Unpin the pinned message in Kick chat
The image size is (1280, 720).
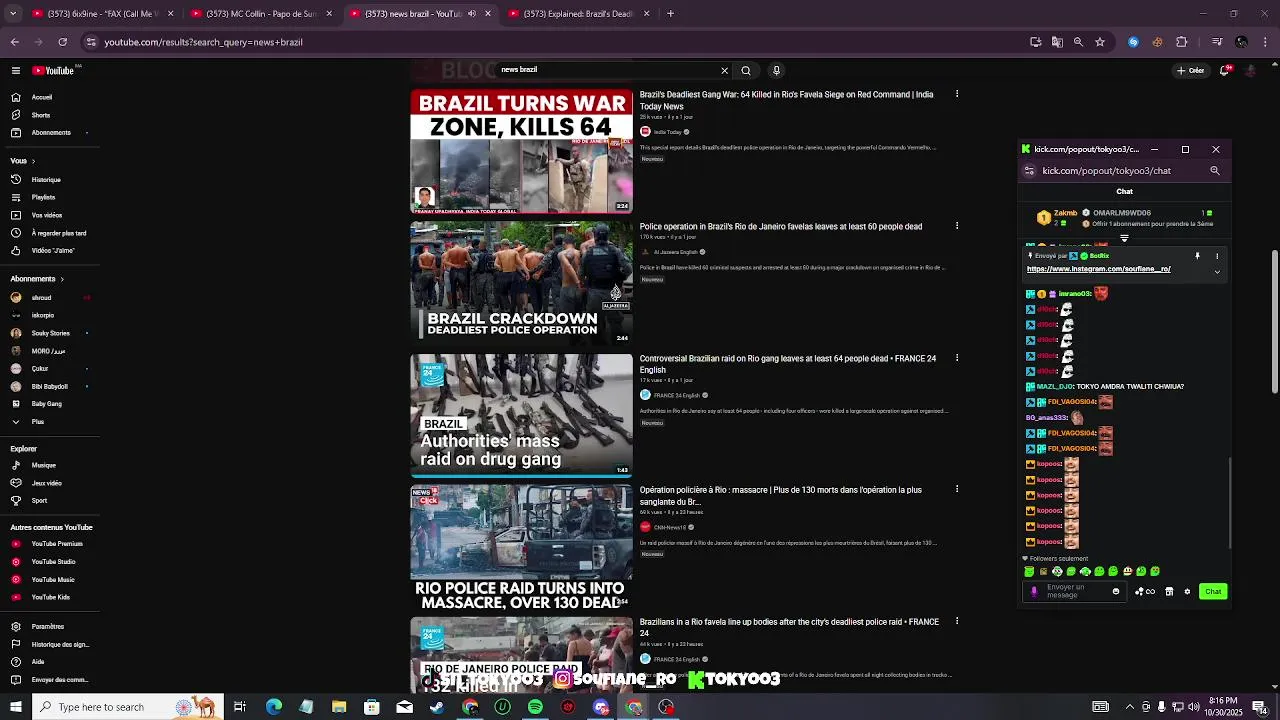coord(1197,256)
